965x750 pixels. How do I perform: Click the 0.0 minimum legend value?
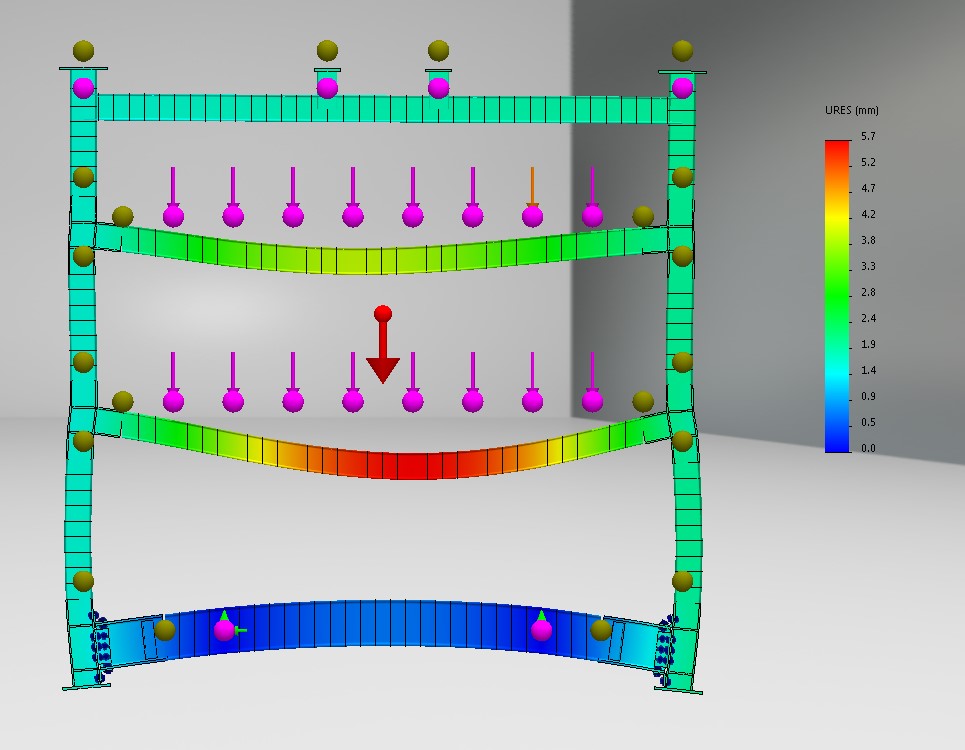point(867,448)
